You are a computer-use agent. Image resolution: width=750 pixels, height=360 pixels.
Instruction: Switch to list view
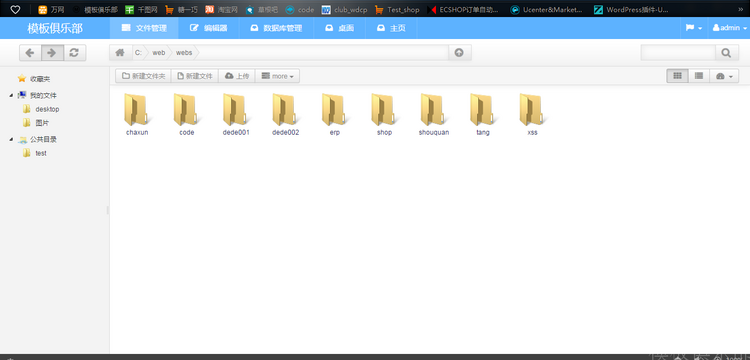[699, 76]
